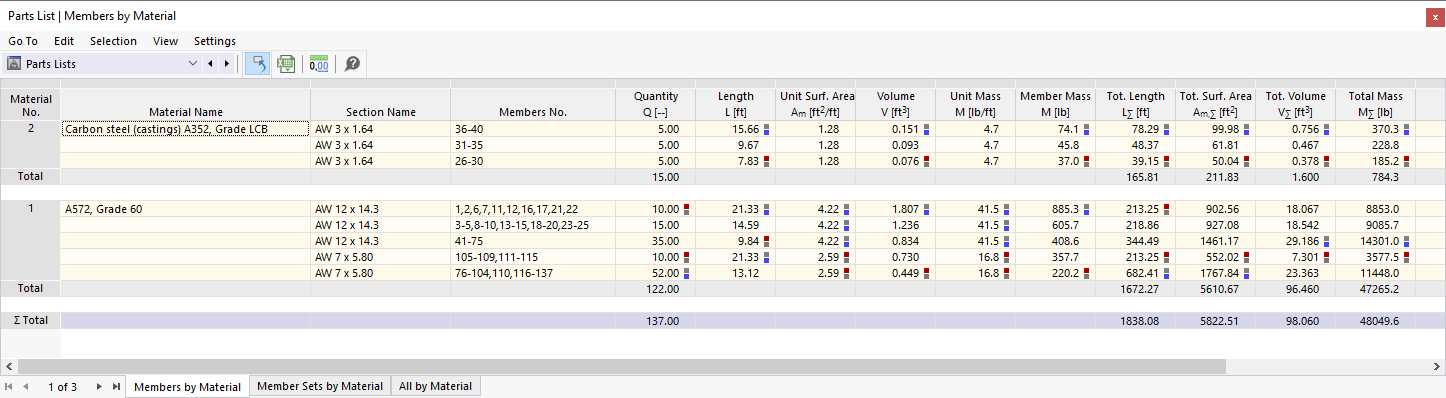This screenshot has width=1446, height=398.
Task: Select the Members No. column header
Action: click(x=533, y=104)
